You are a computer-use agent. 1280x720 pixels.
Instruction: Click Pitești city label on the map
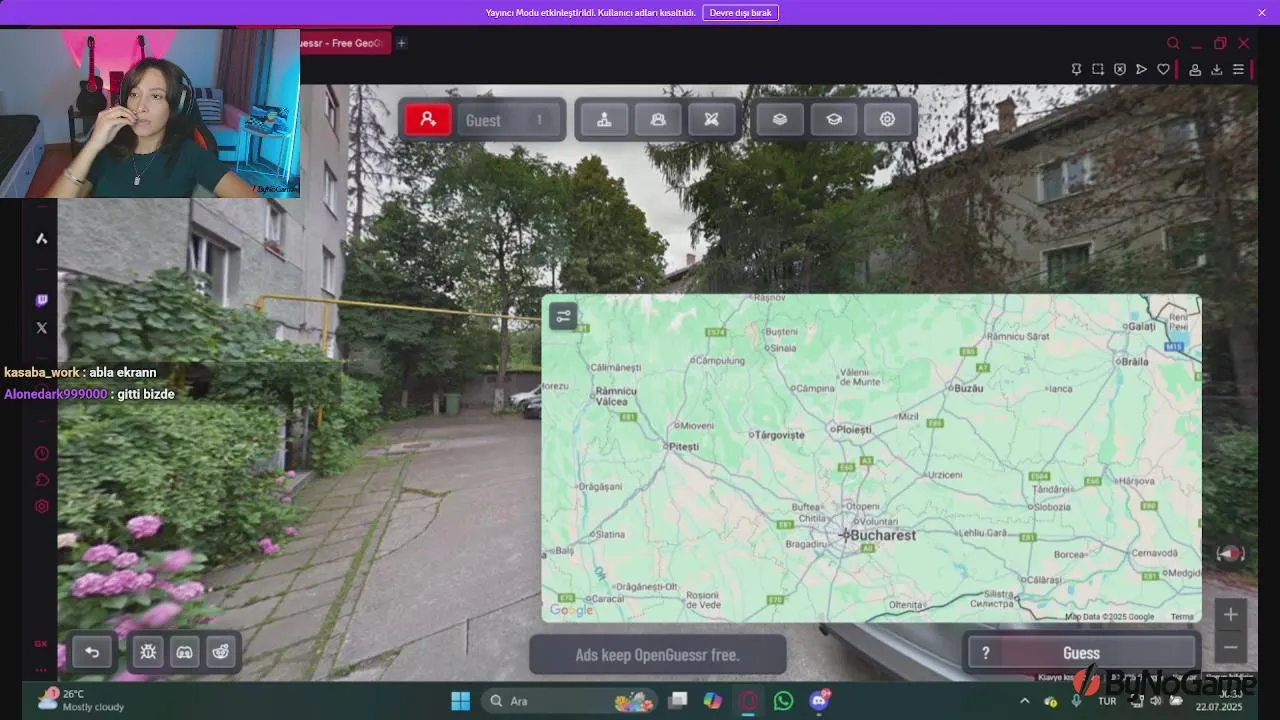click(685, 446)
